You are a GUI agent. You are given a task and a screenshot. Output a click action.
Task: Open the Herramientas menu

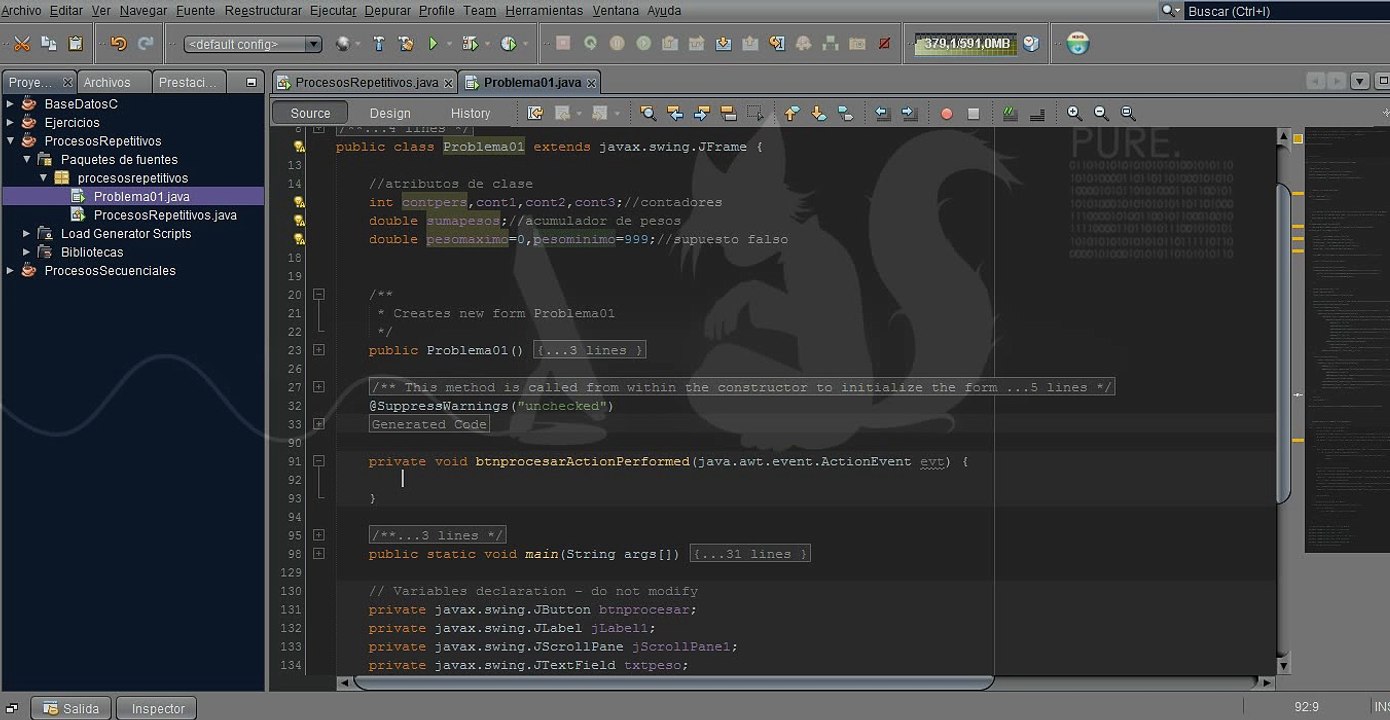(x=544, y=10)
